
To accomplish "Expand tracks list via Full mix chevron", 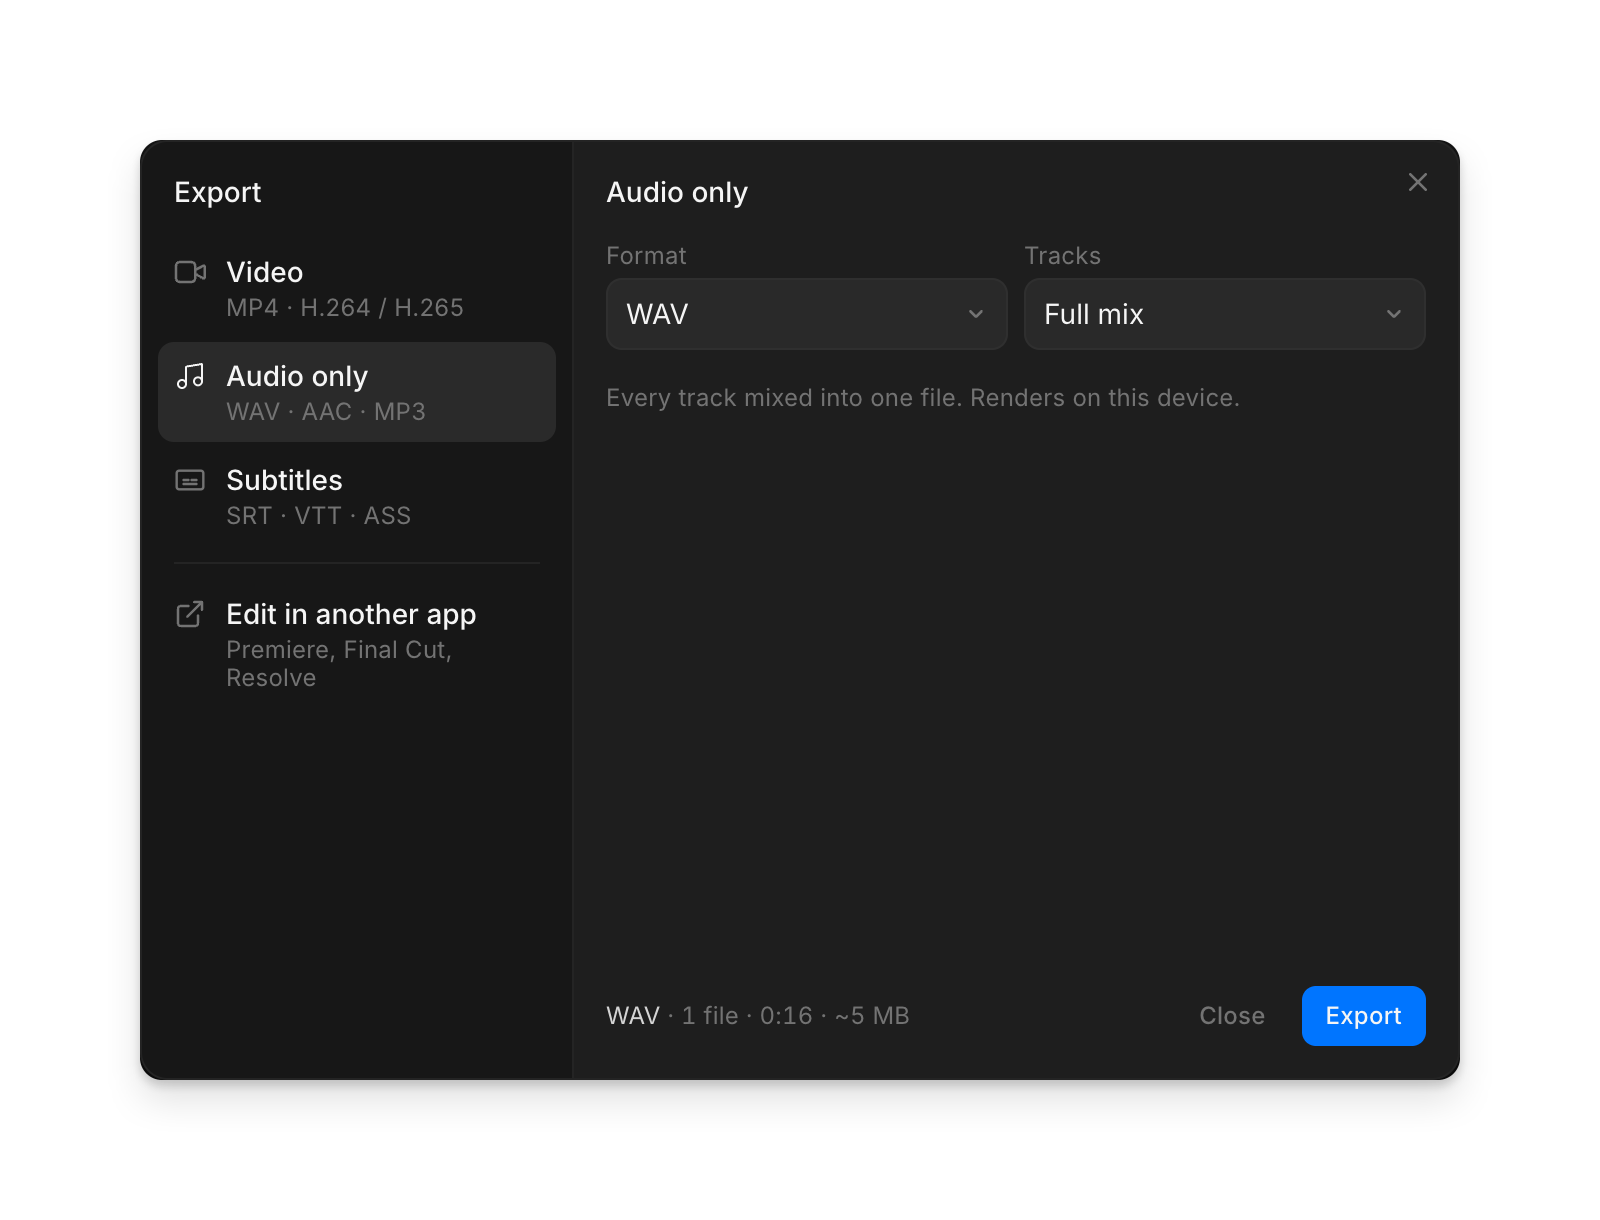I will pos(1394,314).
